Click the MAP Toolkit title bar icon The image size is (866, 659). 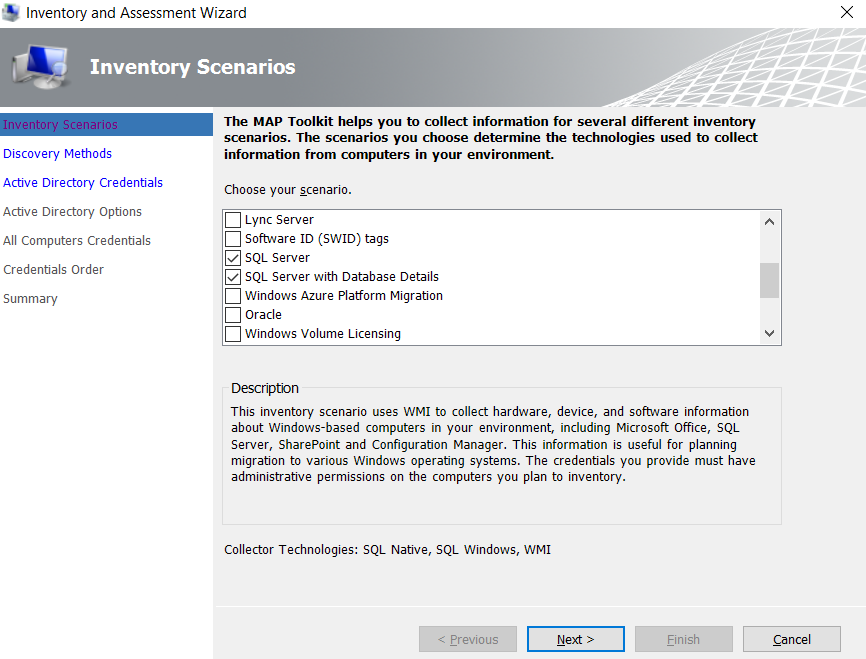point(11,13)
